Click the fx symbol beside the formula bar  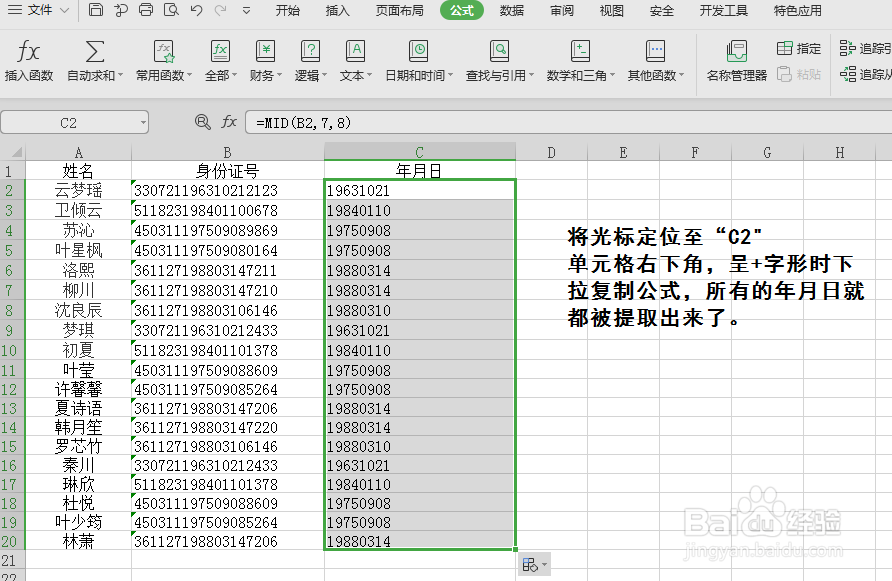pyautogui.click(x=228, y=121)
